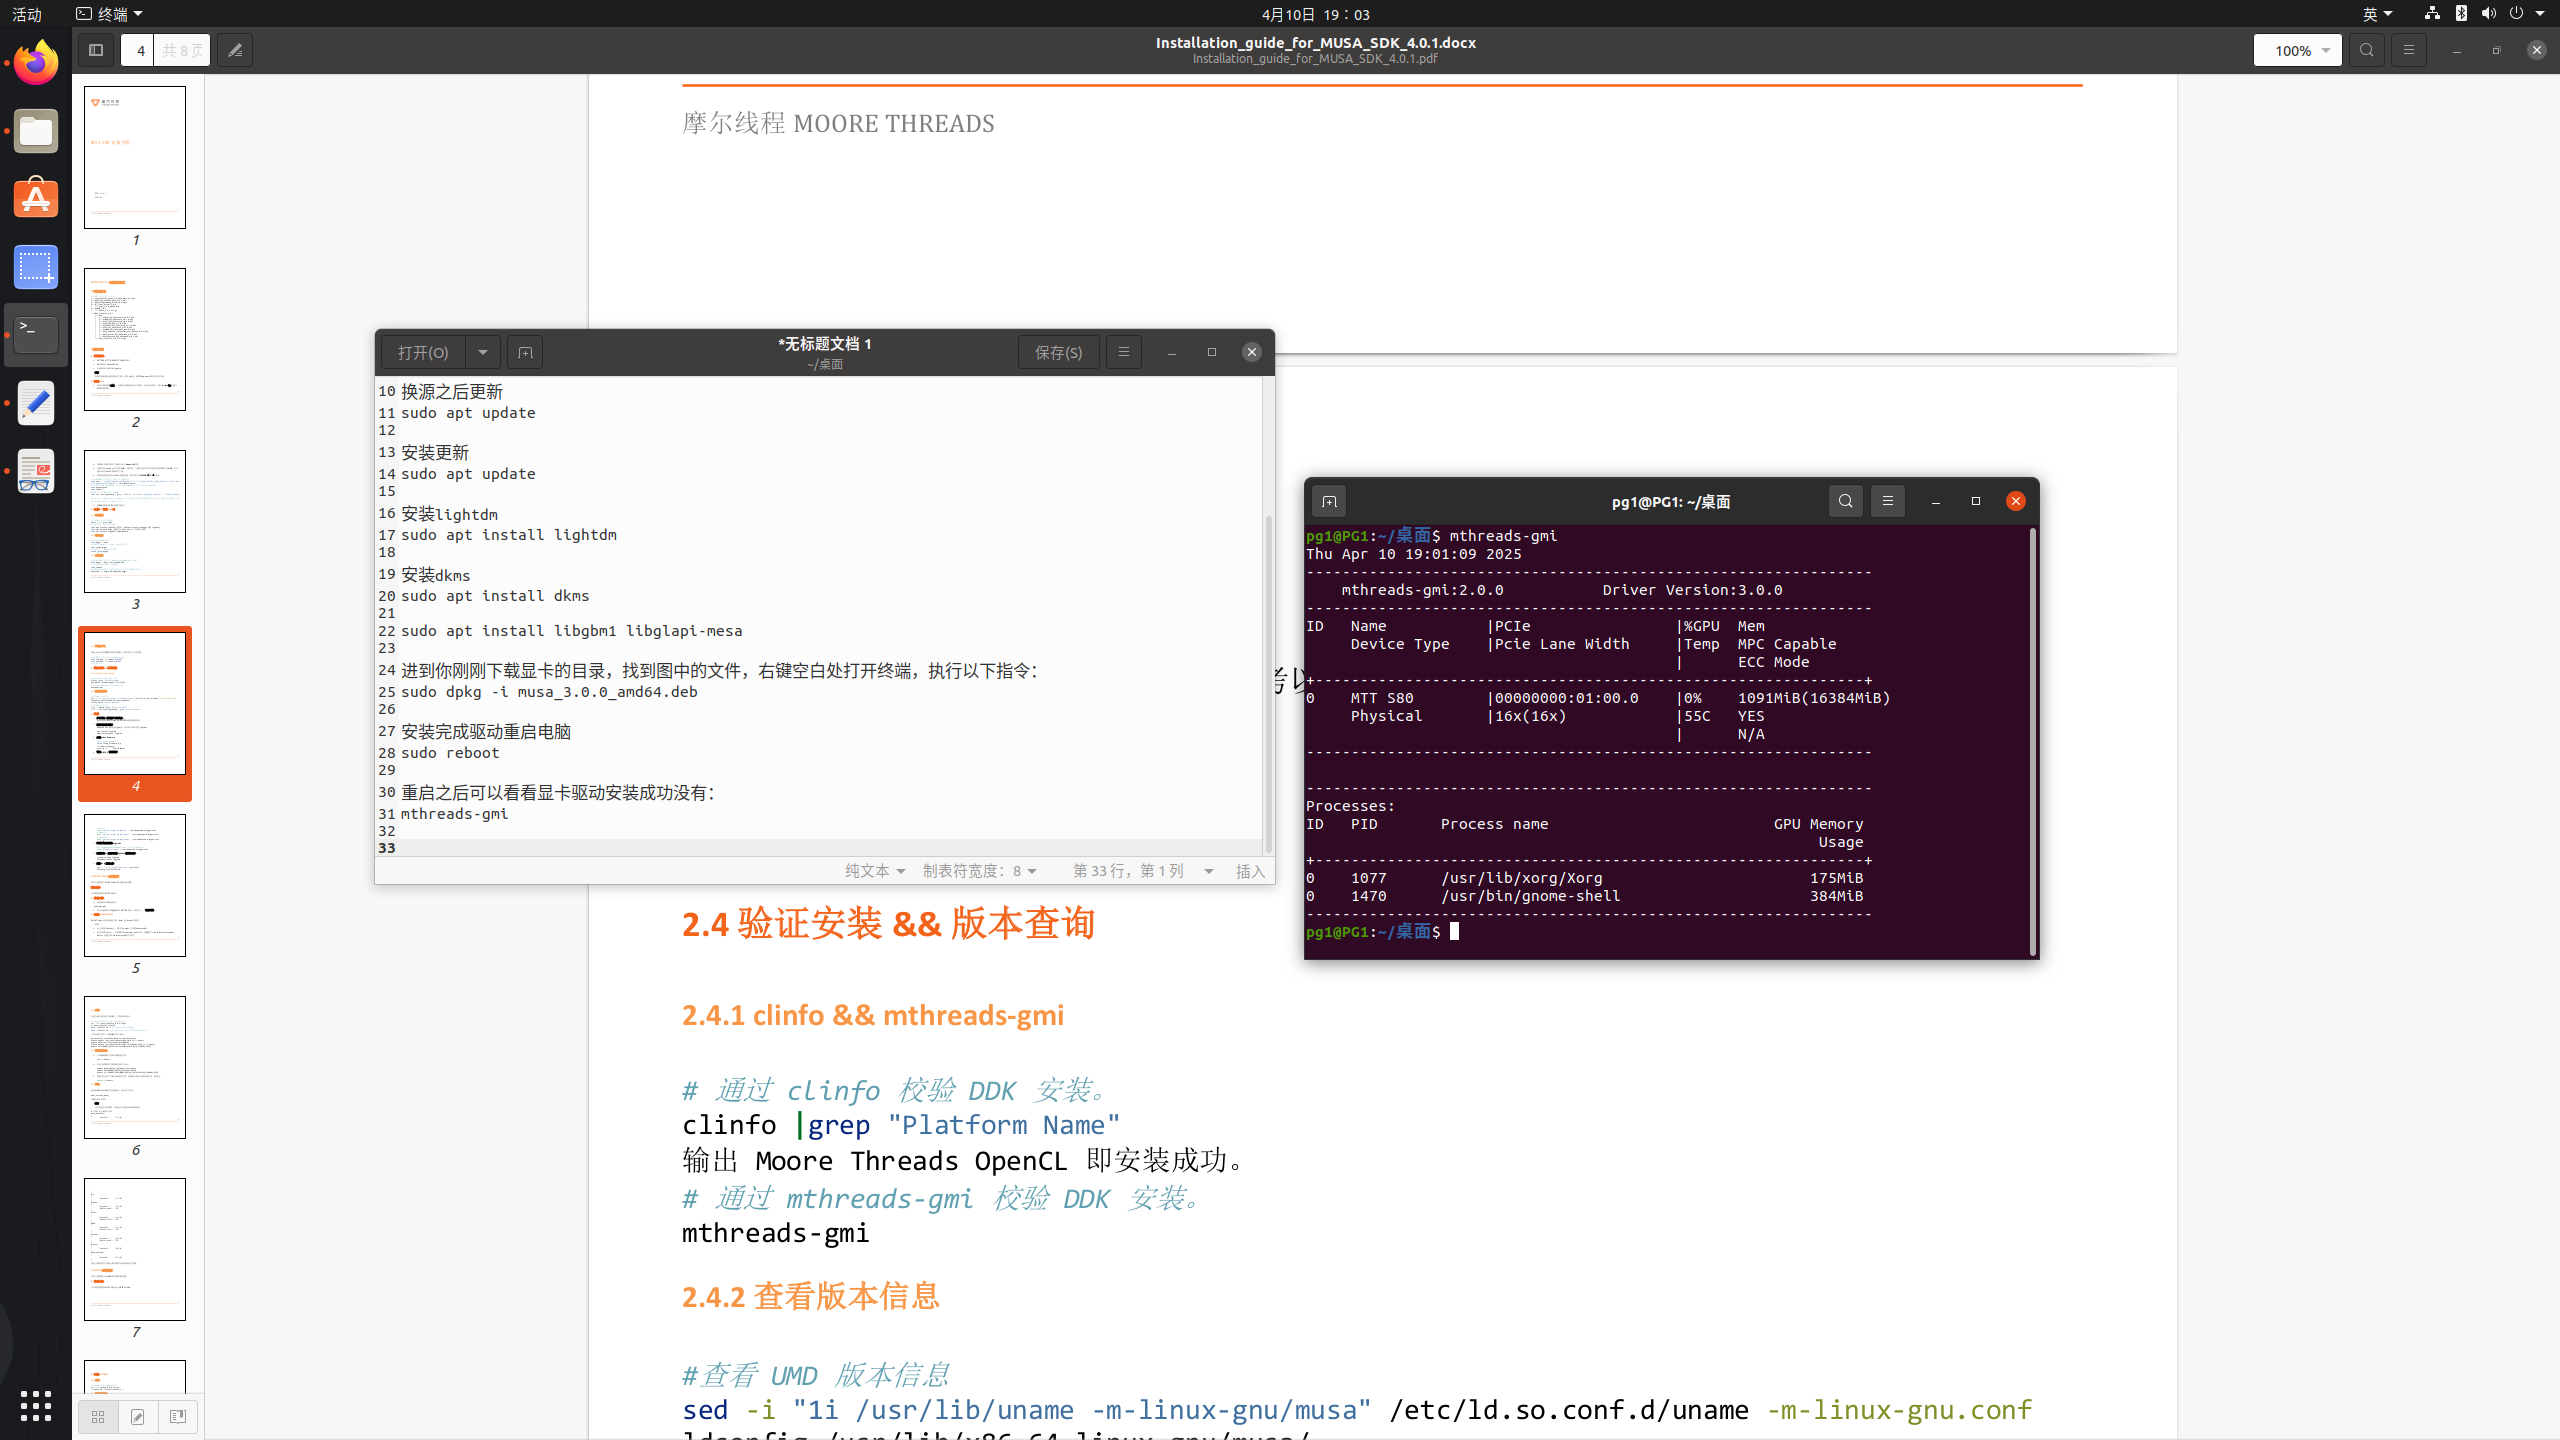Click 活动 activities button in top bar
The width and height of the screenshot is (2560, 1440).
(x=27, y=14)
